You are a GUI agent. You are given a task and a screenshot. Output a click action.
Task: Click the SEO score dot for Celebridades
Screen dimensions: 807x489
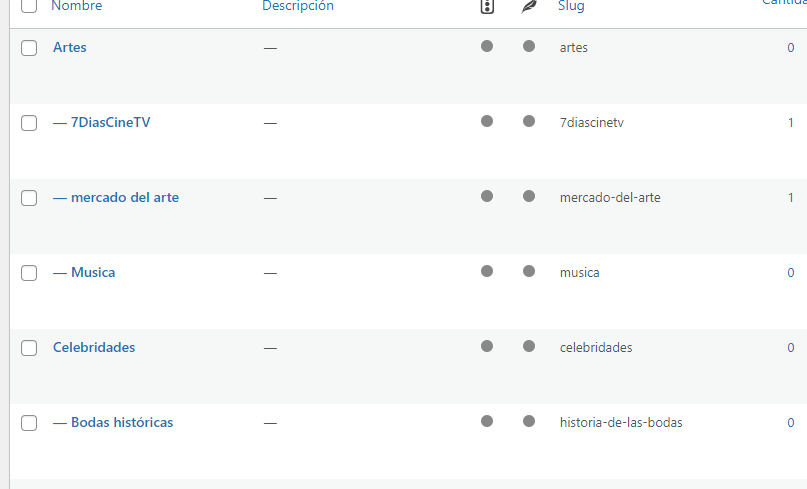[x=487, y=346]
